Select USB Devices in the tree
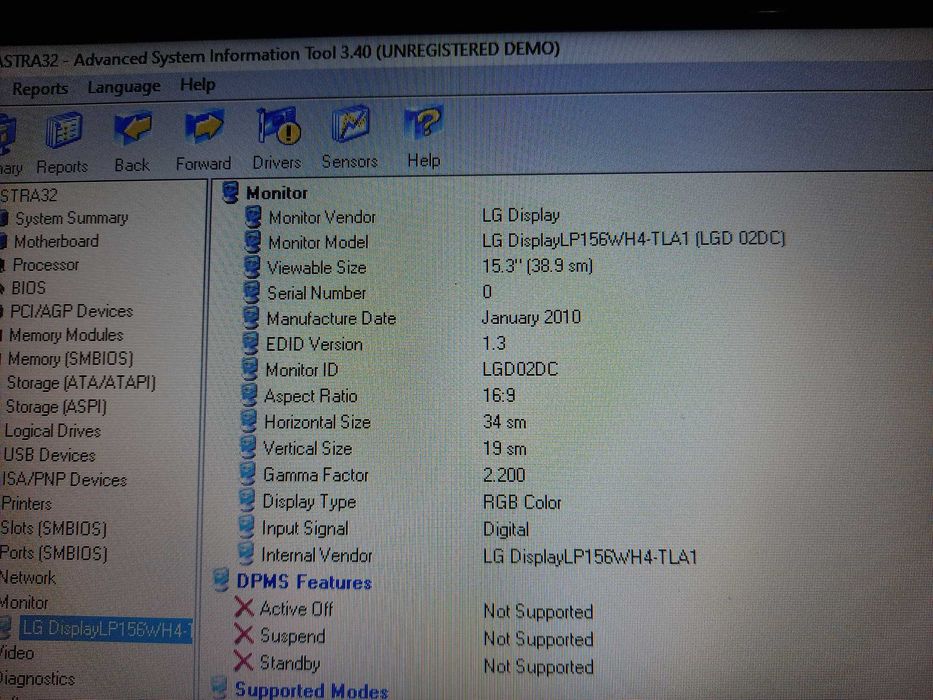Image resolution: width=933 pixels, height=700 pixels. point(49,455)
